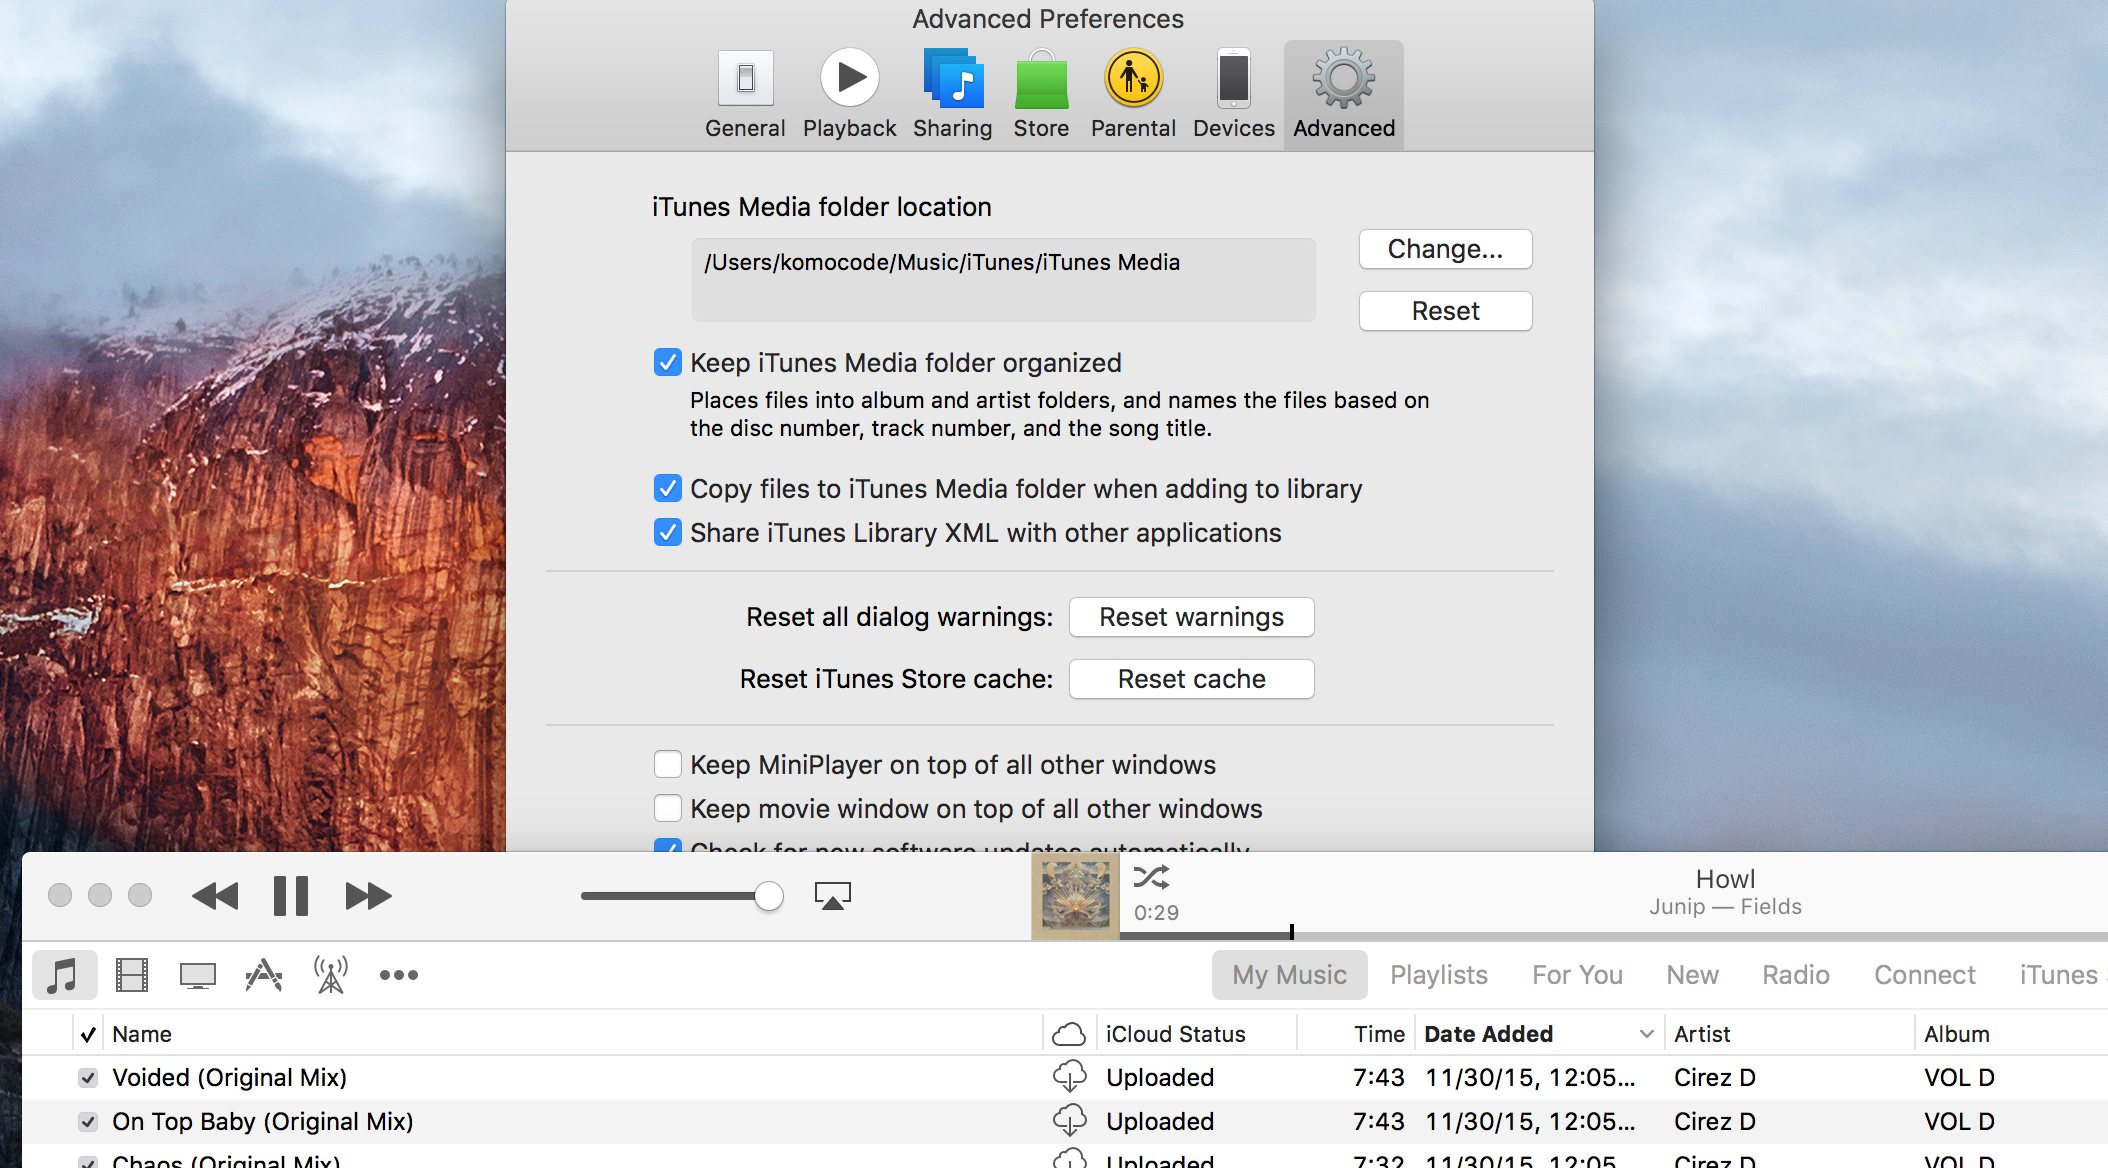Open the Sharing preferences pane
The width and height of the screenshot is (2108, 1168).
pyautogui.click(x=952, y=95)
